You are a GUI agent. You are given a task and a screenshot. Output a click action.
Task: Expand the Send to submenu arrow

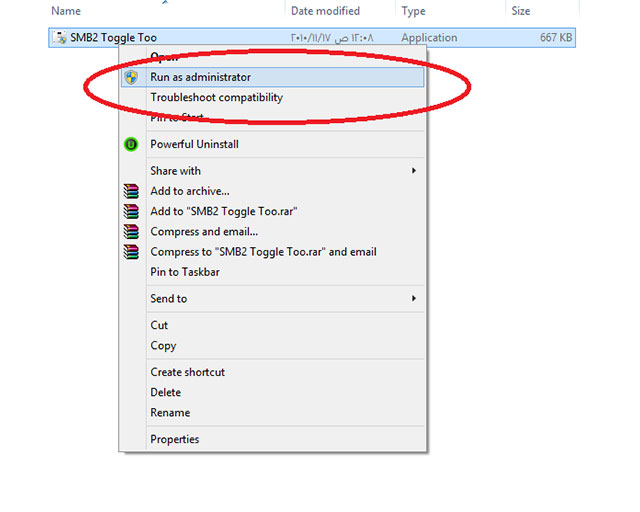coord(414,298)
